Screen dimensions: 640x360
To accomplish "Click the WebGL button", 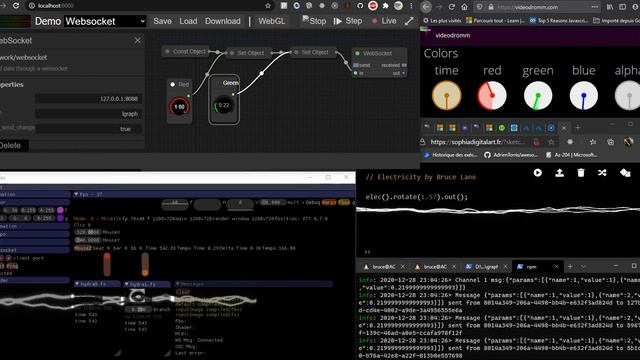I will tap(271, 21).
